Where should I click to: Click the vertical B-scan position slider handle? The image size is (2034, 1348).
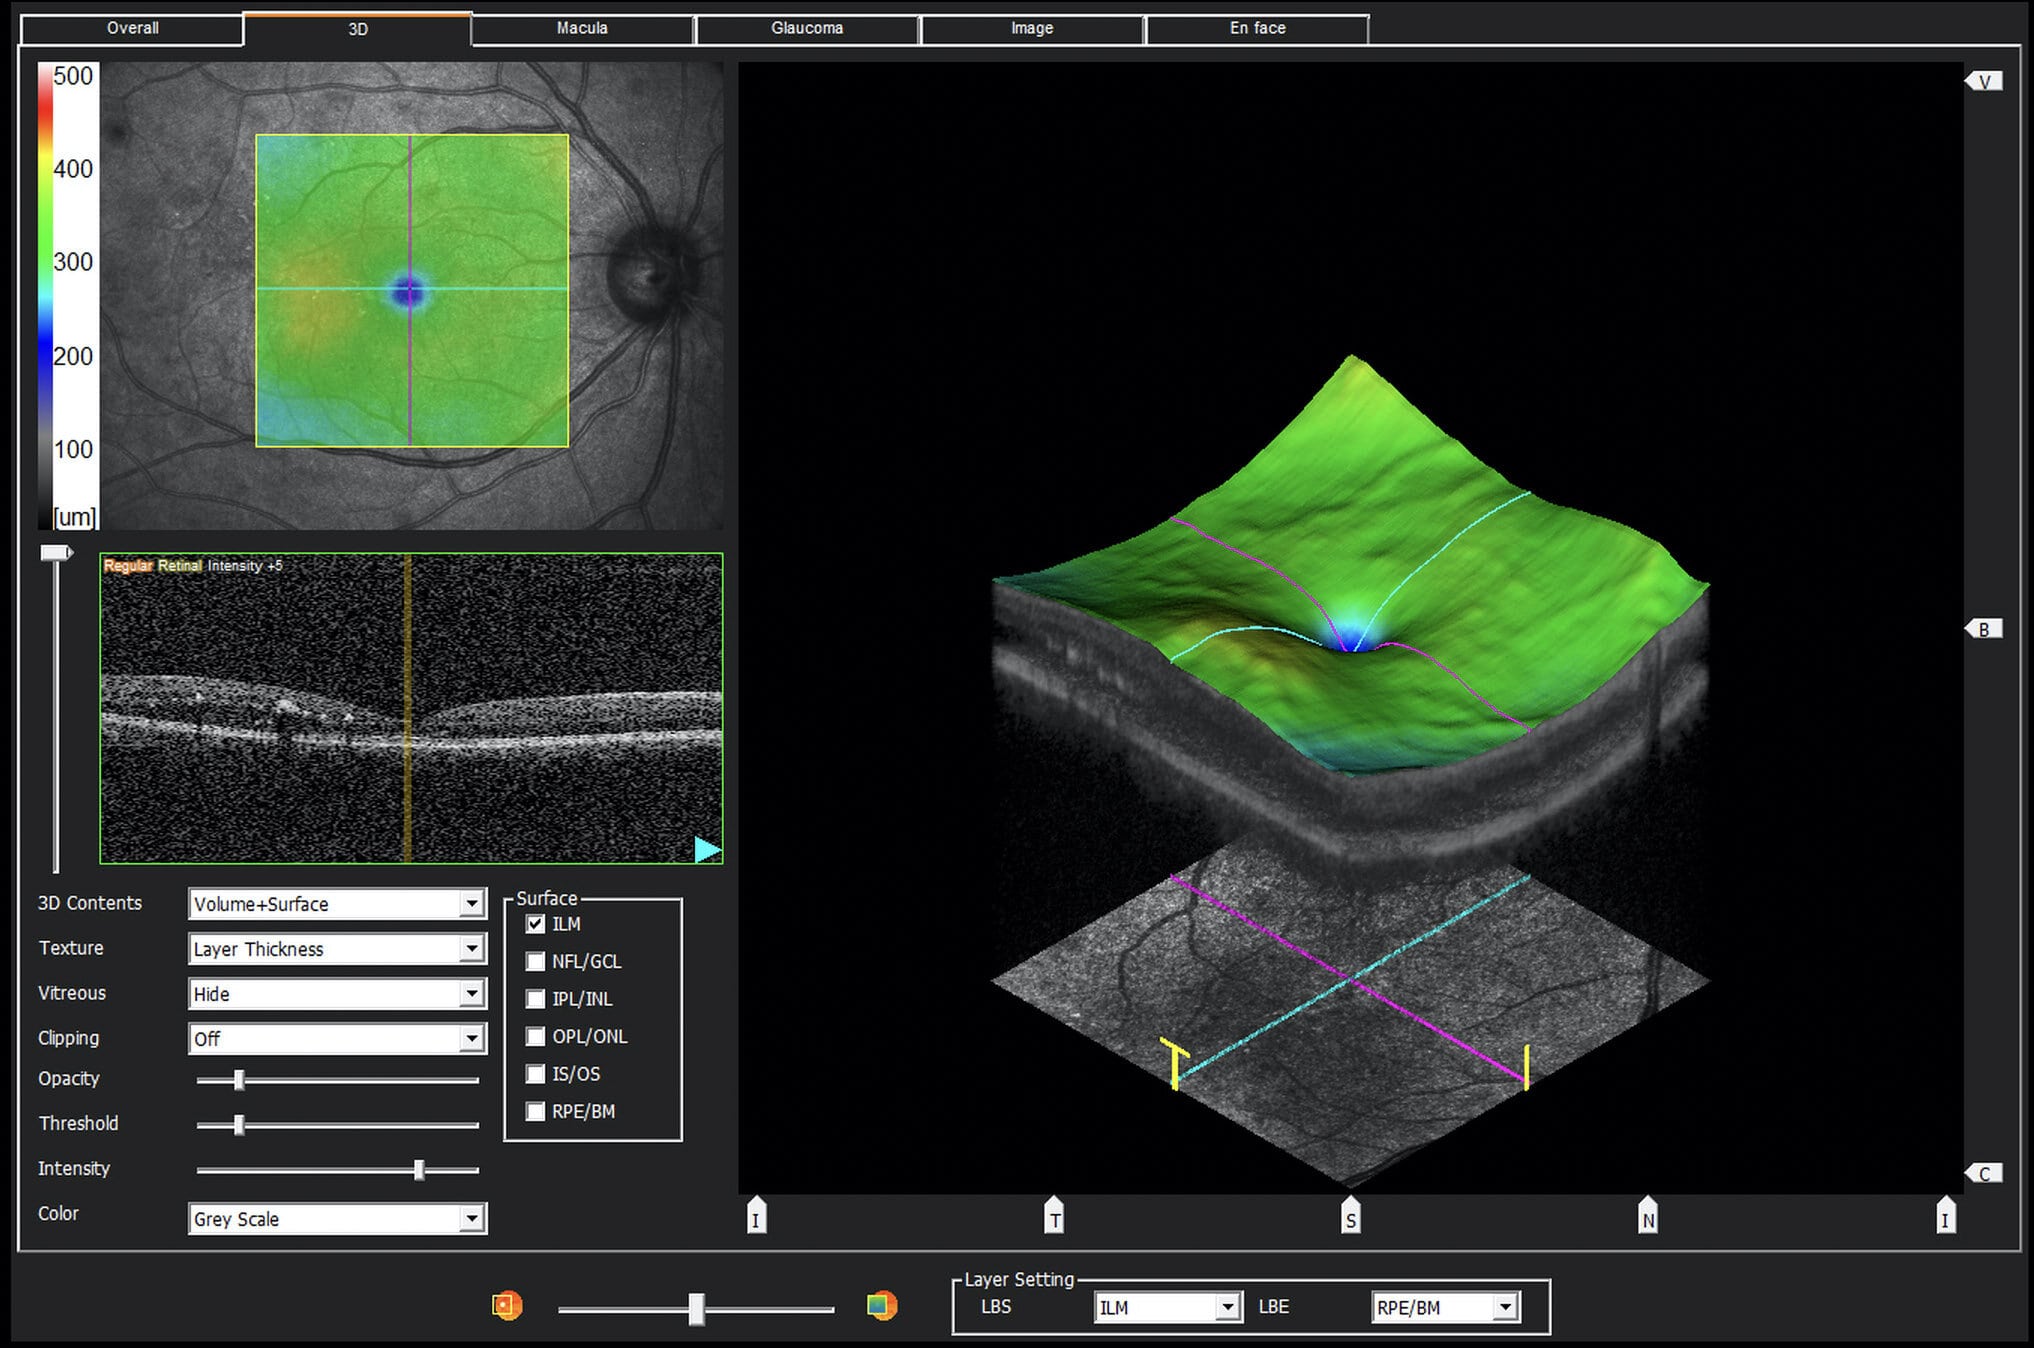click(56, 553)
